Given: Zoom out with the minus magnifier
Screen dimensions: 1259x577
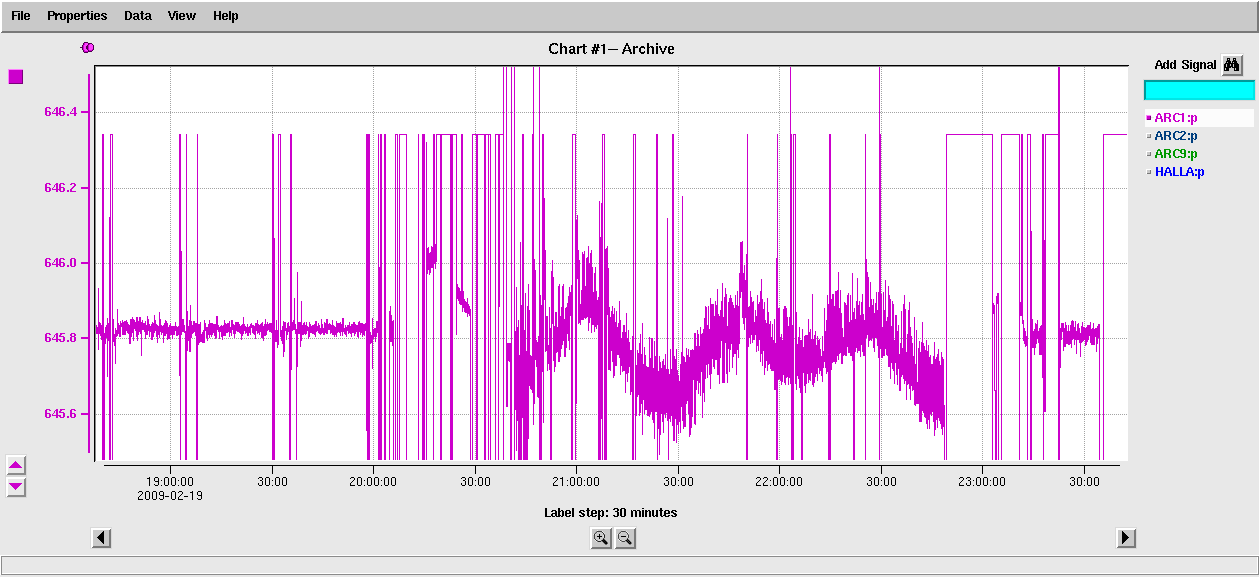Looking at the screenshot, I should click(x=625, y=538).
